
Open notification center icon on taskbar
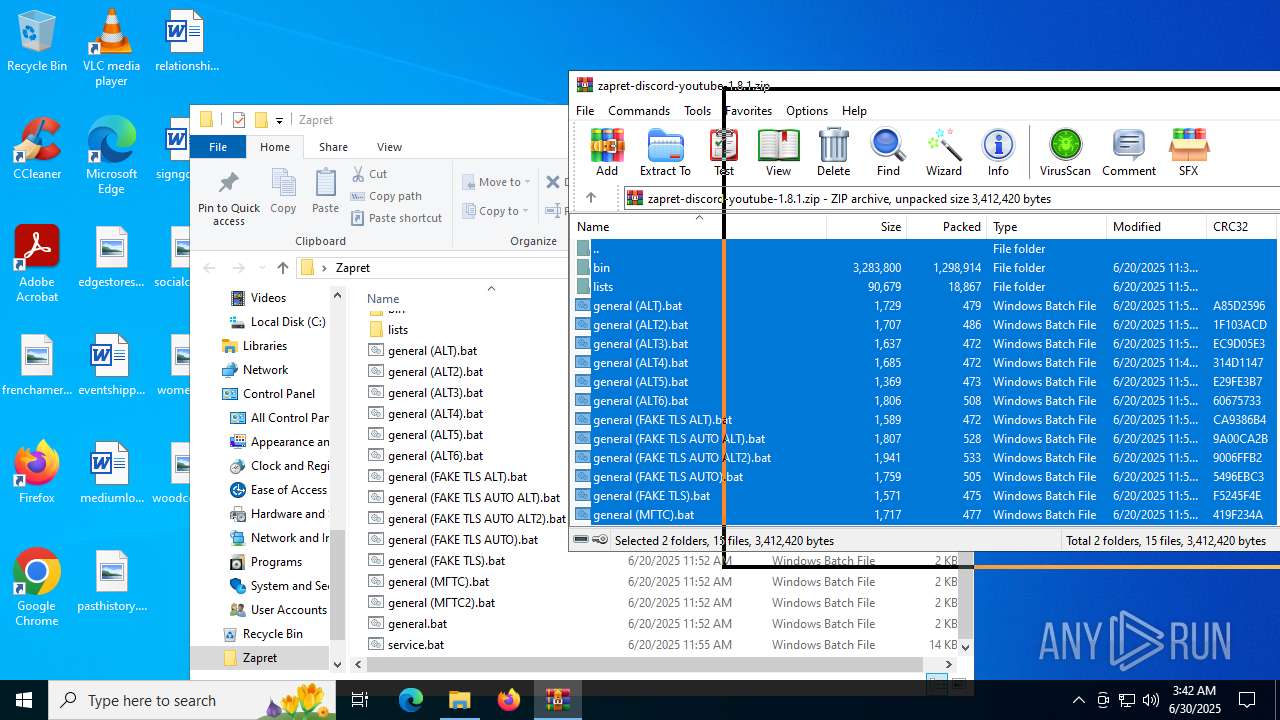click(1247, 700)
